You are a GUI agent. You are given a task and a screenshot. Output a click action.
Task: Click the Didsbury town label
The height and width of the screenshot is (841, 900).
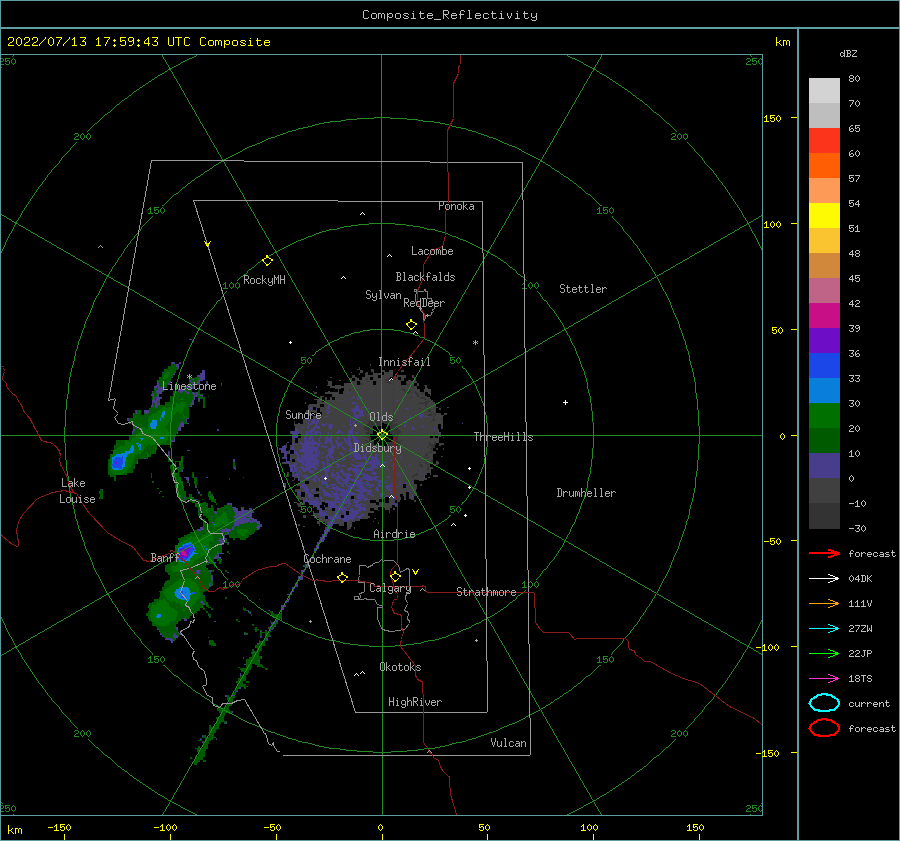pos(377,448)
